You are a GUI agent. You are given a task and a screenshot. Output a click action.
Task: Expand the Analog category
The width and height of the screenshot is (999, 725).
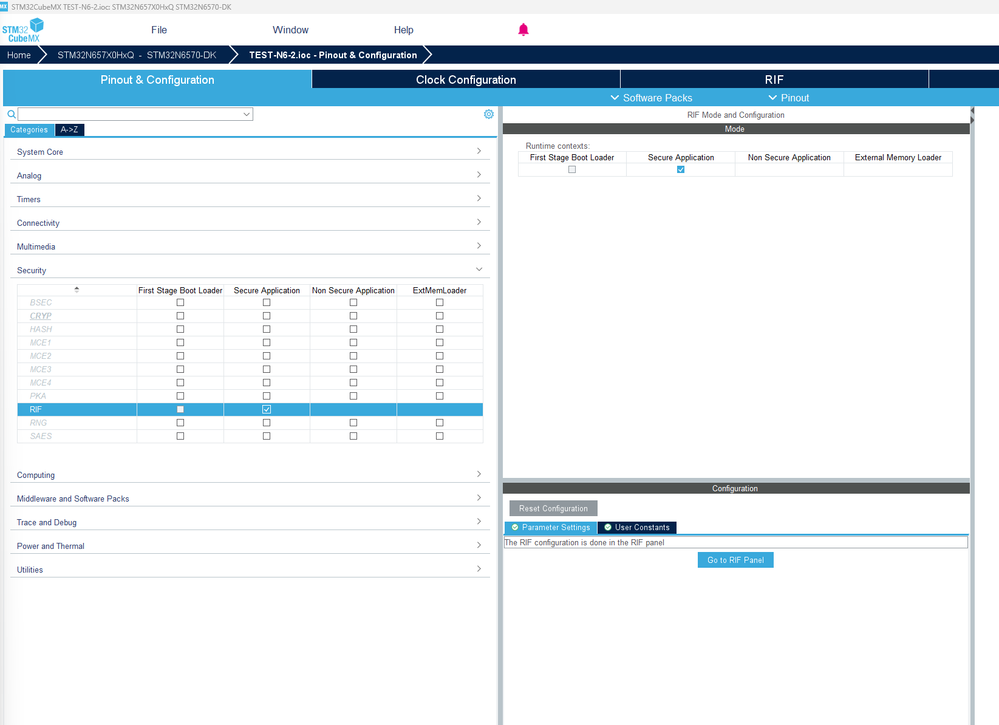click(x=250, y=175)
